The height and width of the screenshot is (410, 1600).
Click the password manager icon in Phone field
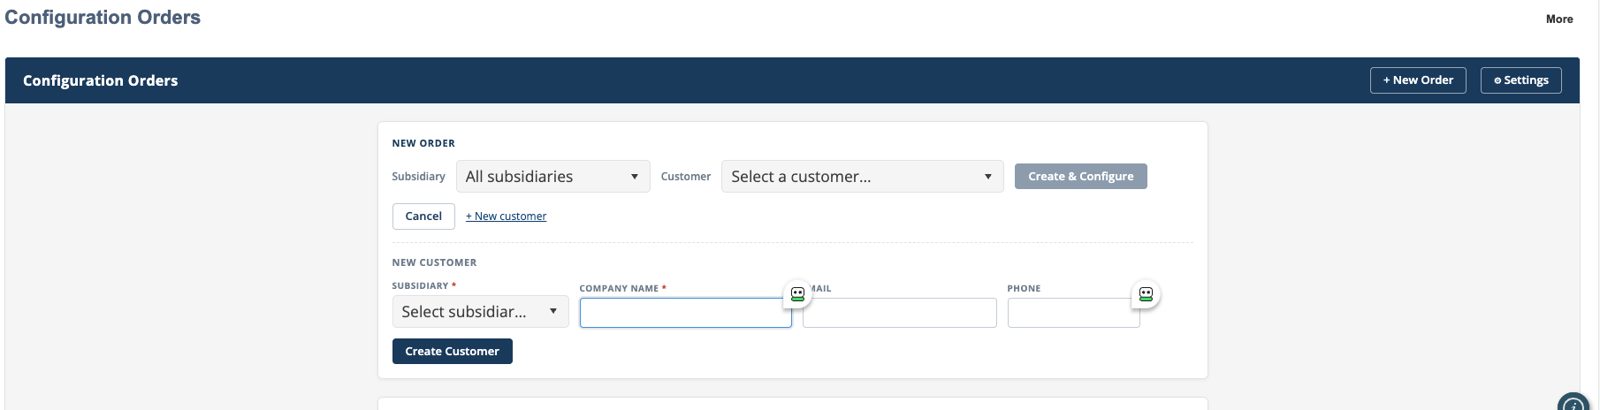[x=1146, y=294]
